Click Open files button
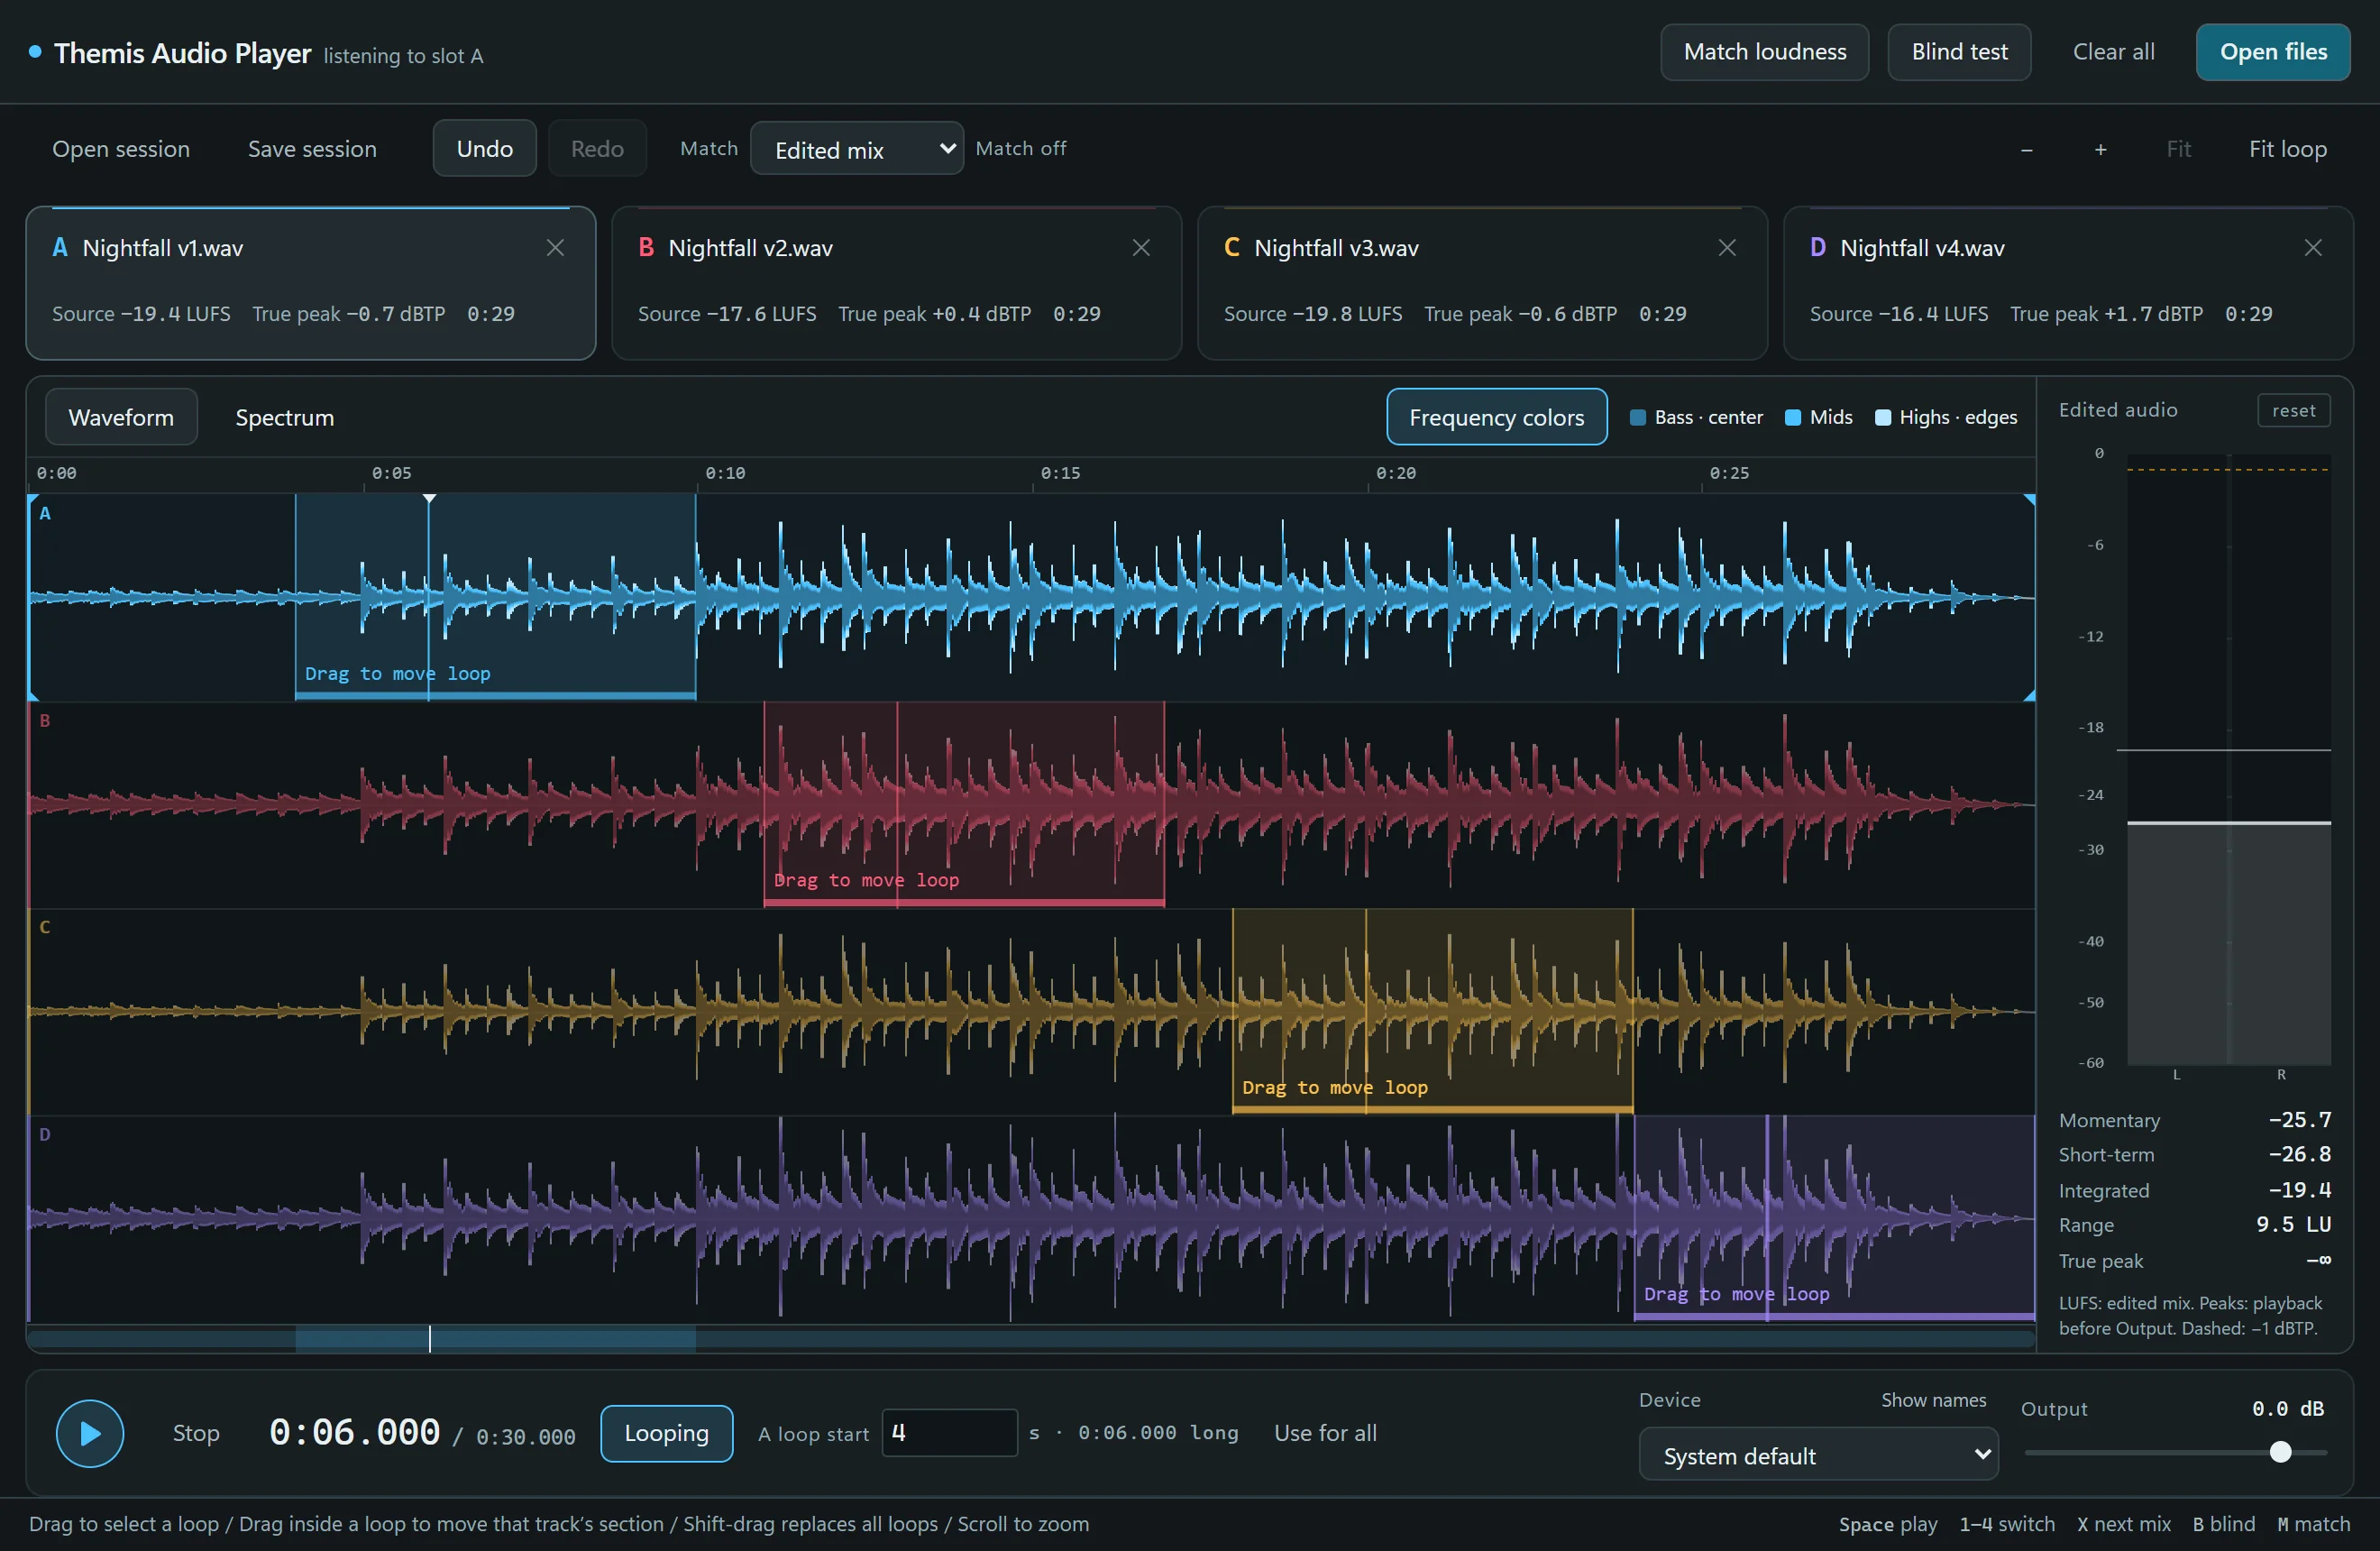The image size is (2380, 1551). (2273, 52)
